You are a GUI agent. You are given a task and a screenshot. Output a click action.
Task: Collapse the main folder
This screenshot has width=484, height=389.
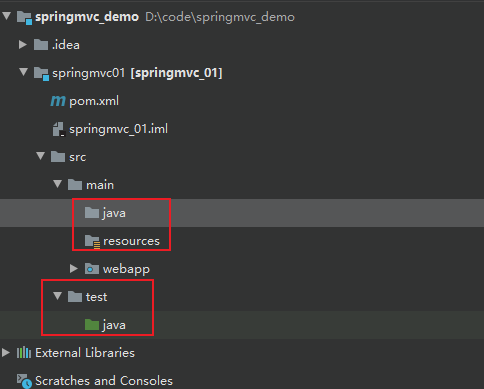58,184
